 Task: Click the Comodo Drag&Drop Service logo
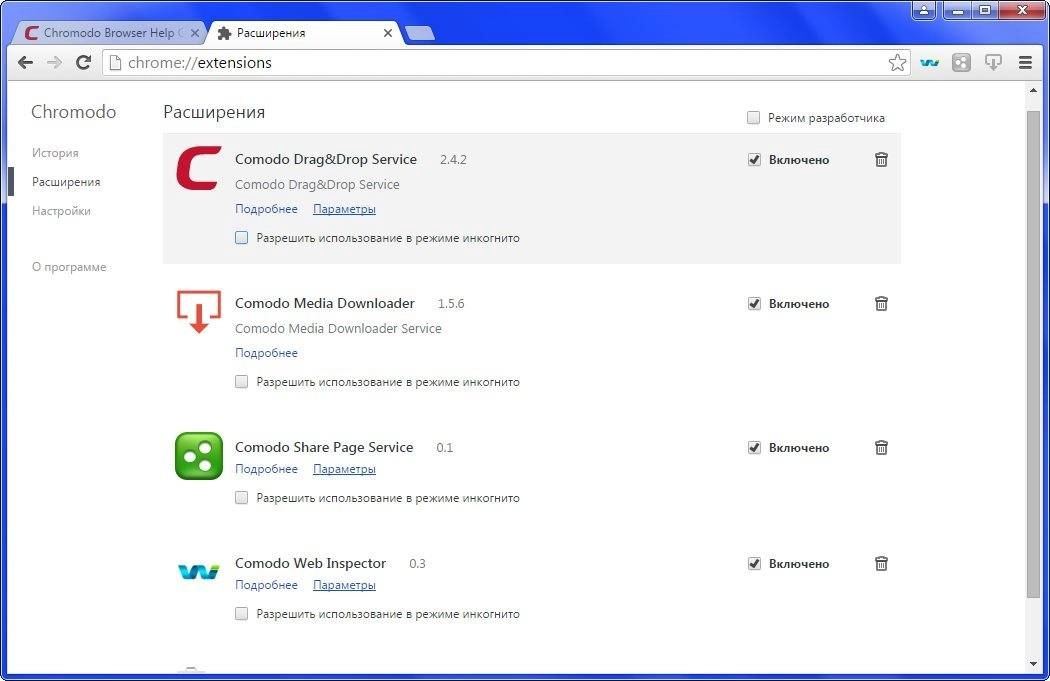[x=199, y=168]
